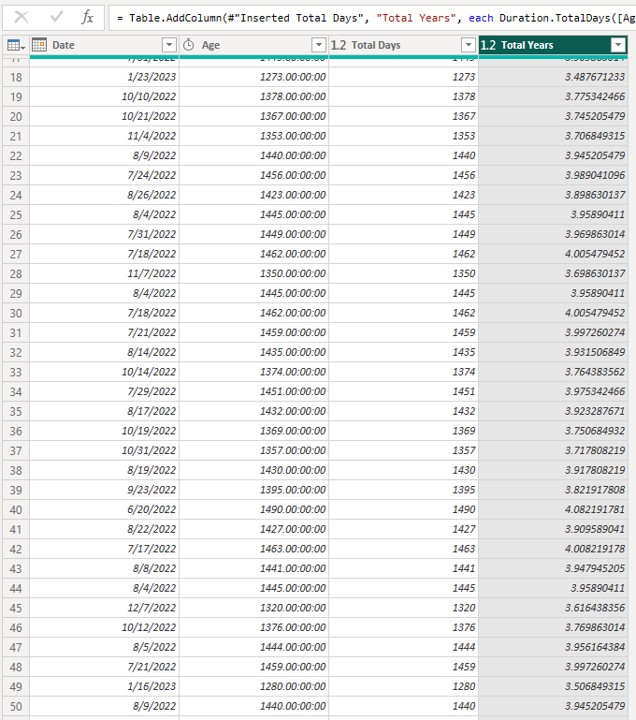Click Total Years cell 3.989041096

click(553, 175)
